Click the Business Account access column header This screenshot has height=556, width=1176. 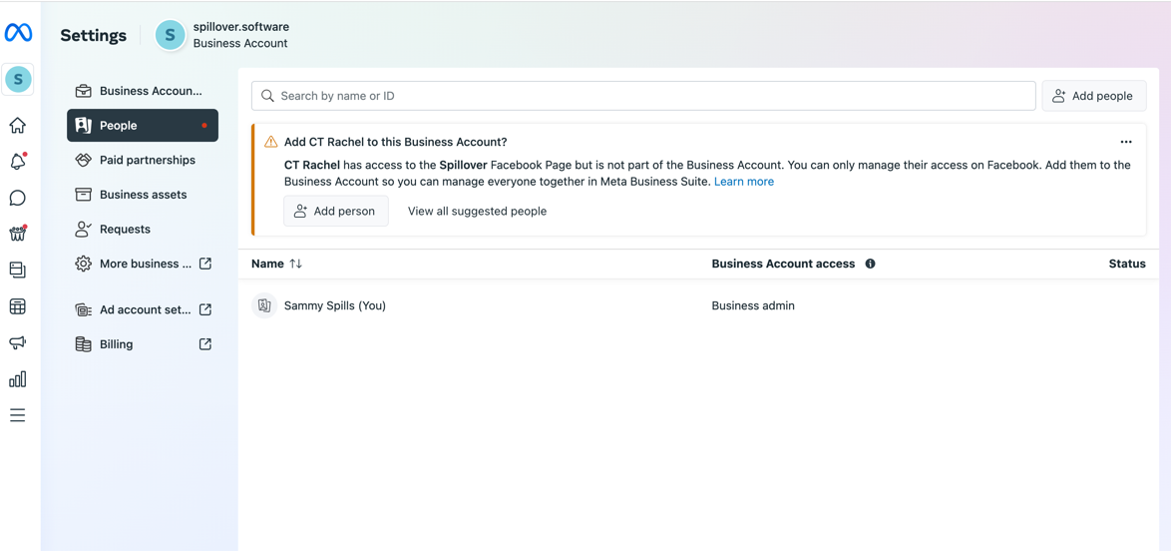pos(783,263)
